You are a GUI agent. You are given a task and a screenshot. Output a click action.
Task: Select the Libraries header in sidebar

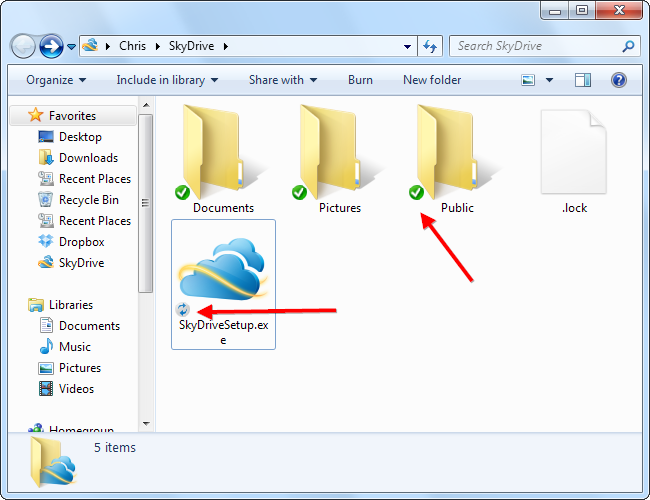71,305
